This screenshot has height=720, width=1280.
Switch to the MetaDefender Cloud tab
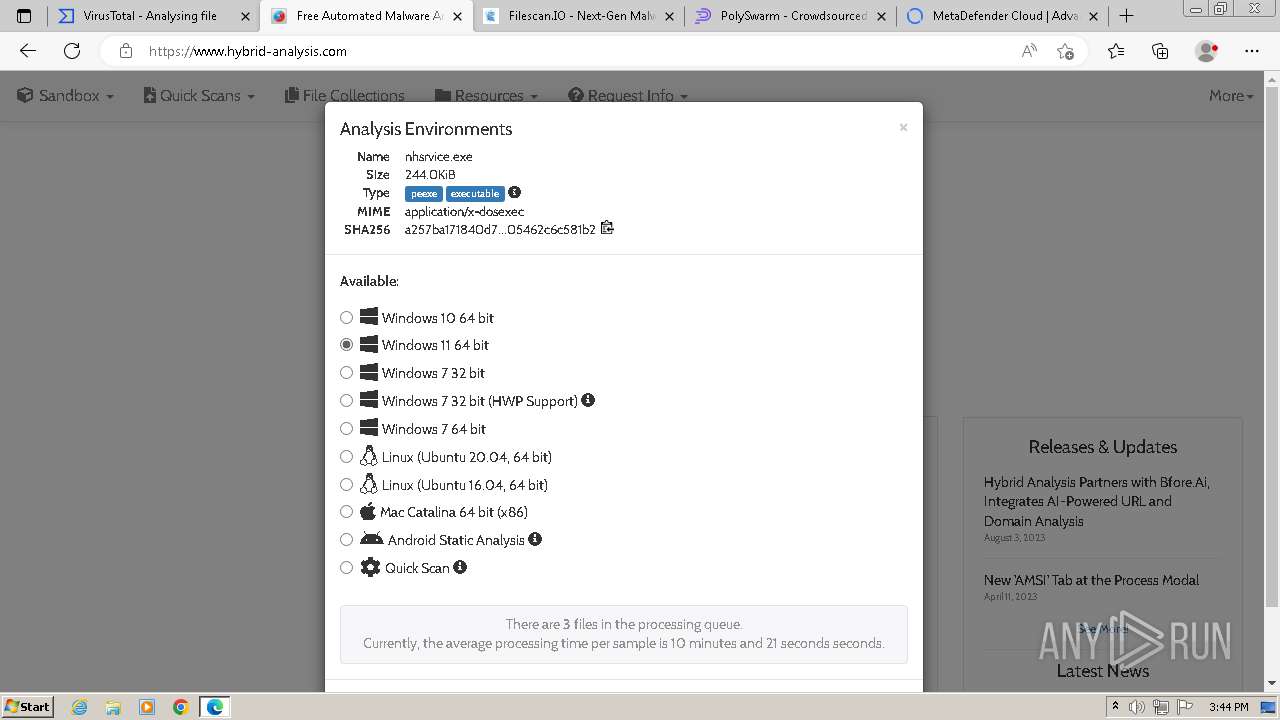[x=1003, y=16]
